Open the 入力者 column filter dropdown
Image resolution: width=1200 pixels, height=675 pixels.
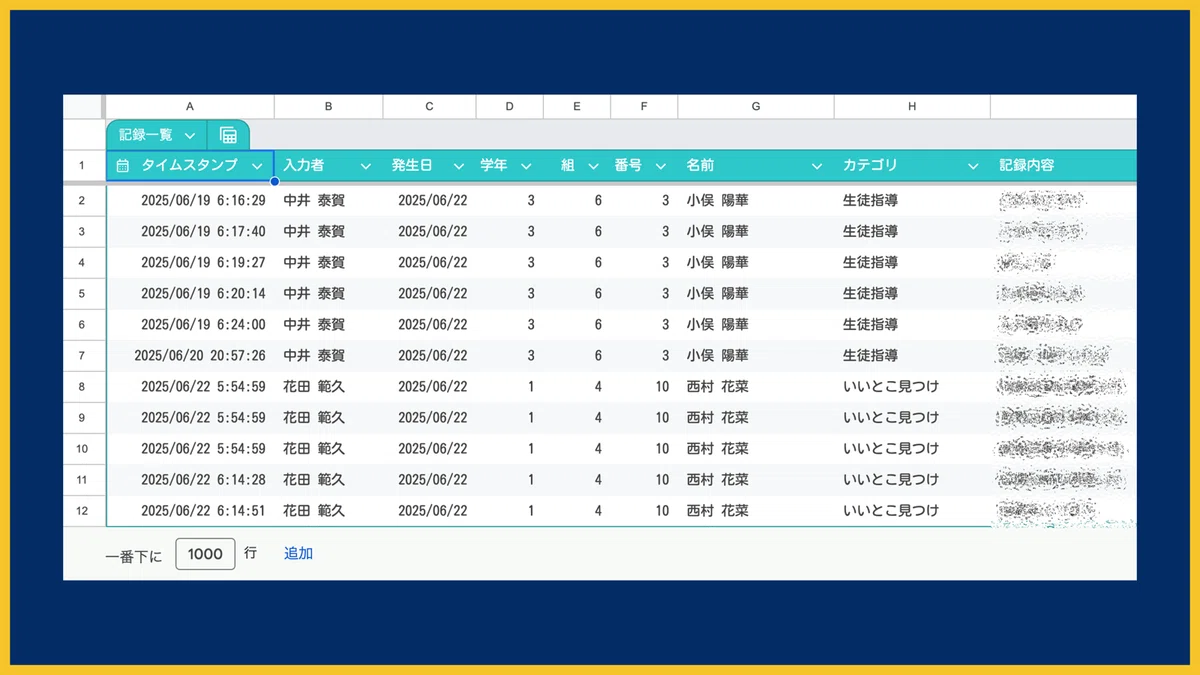click(x=365, y=166)
